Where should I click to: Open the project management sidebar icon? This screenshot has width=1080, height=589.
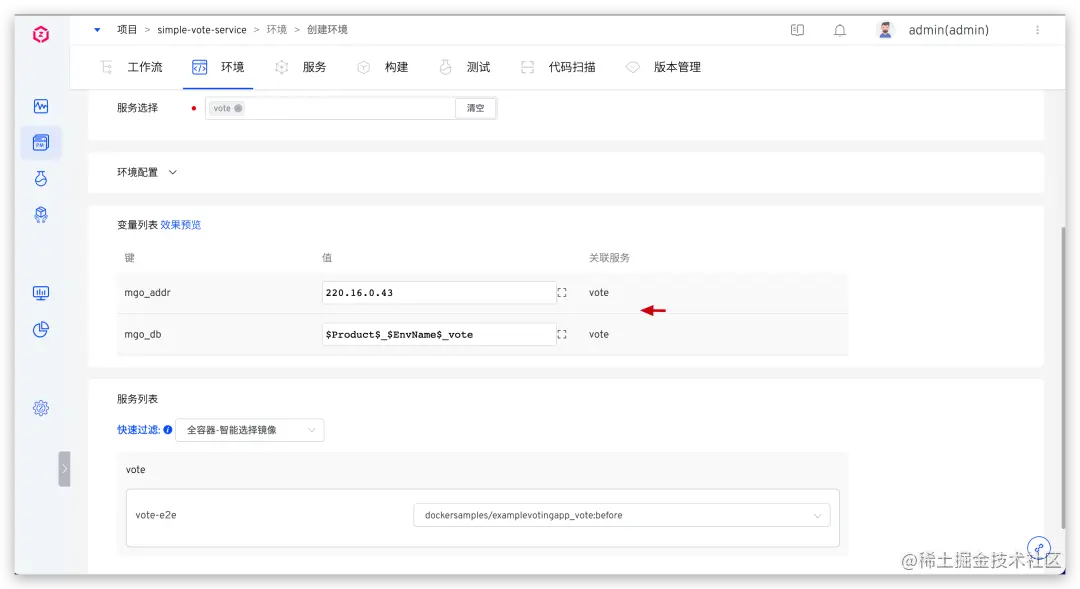[x=40, y=142]
